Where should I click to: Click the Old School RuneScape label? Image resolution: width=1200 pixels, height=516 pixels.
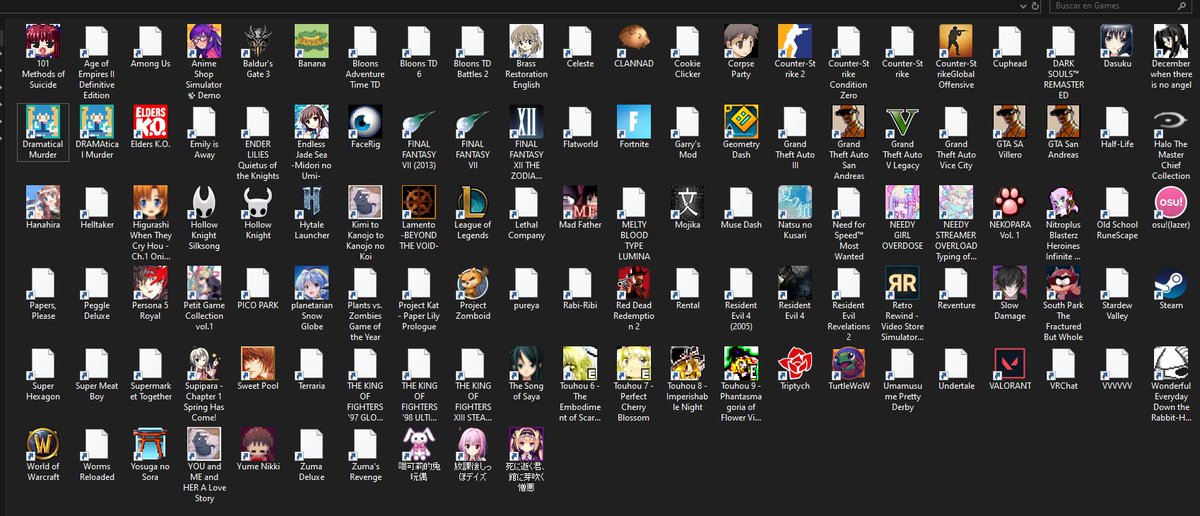(x=1117, y=231)
